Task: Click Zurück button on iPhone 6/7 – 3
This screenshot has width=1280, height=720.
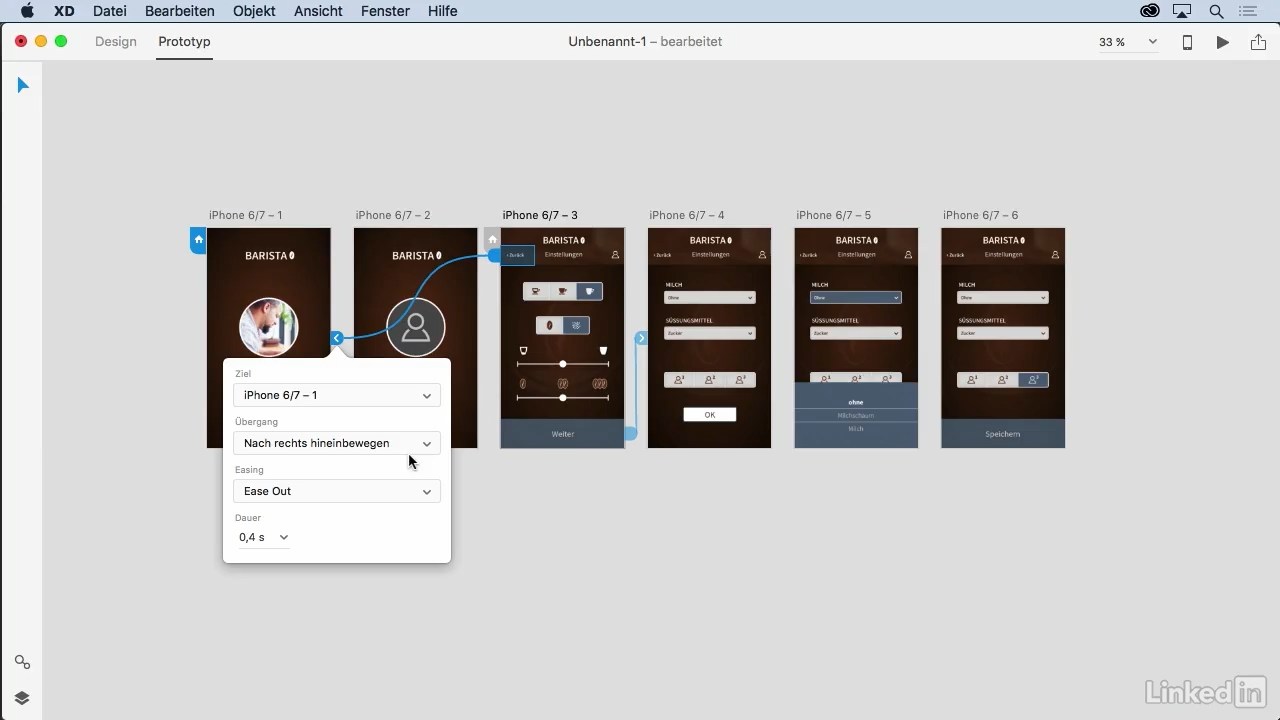Action: pos(518,255)
